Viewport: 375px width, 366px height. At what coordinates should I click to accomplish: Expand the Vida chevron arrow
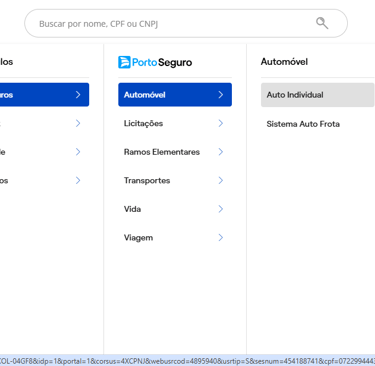[x=221, y=209]
